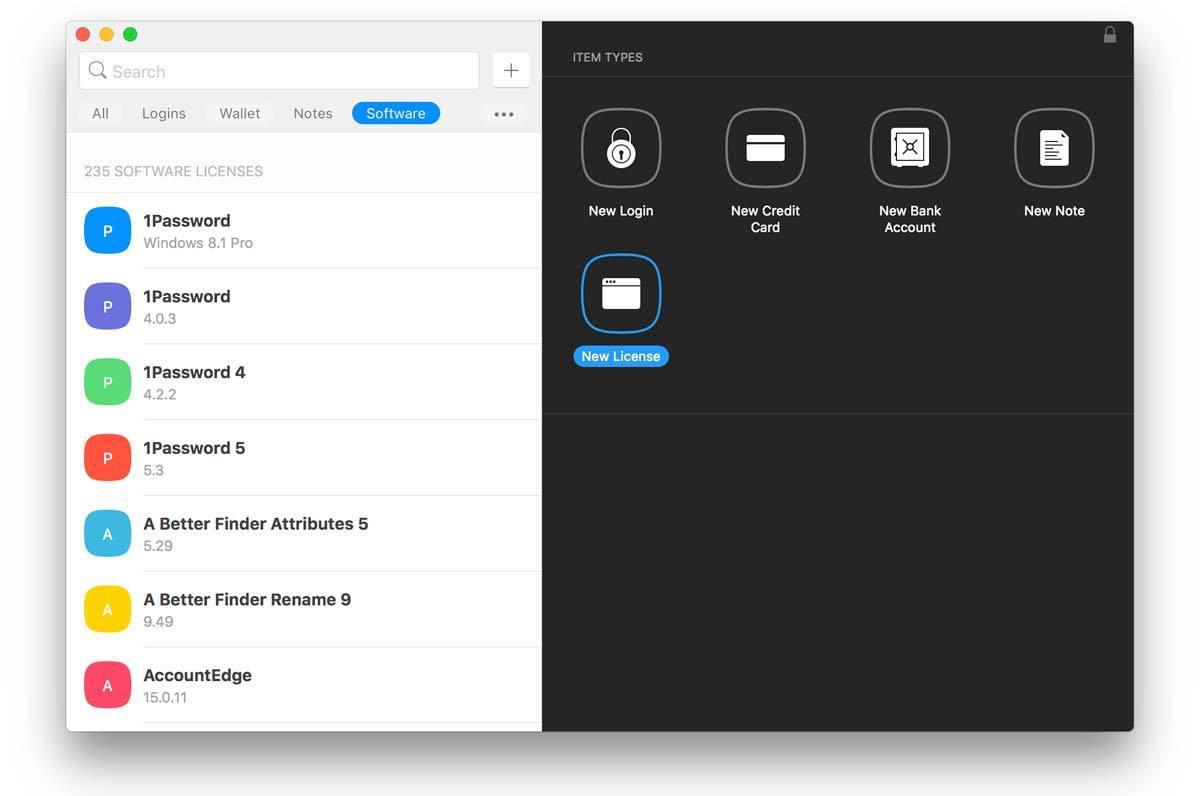Click the New License blue label
Viewport: 1200px width, 796px height.
coord(621,356)
